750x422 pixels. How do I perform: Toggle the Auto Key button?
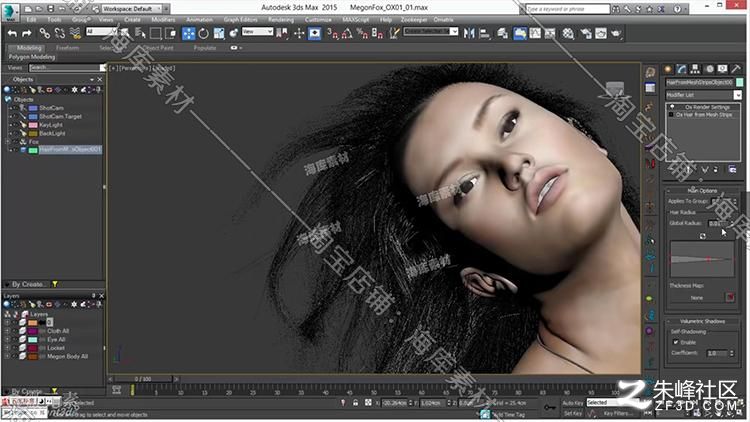tap(573, 403)
